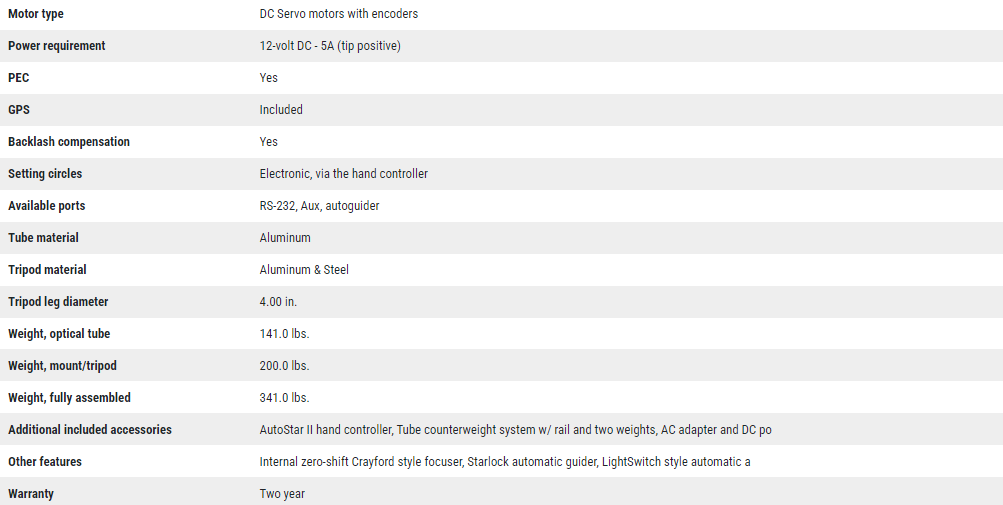Click the "Two year" warranty value
Image resolution: width=1003 pixels, height=505 pixels.
coord(282,494)
